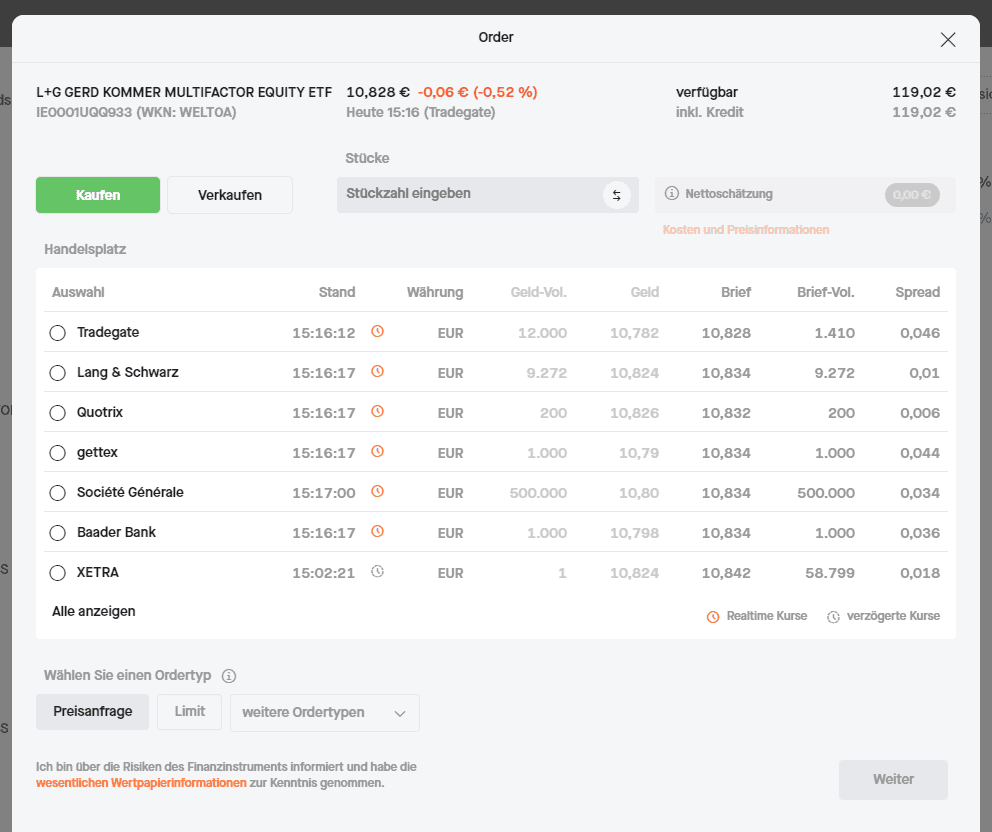
Task: Click the realtime clock icon in Baader Bank row
Action: (377, 531)
